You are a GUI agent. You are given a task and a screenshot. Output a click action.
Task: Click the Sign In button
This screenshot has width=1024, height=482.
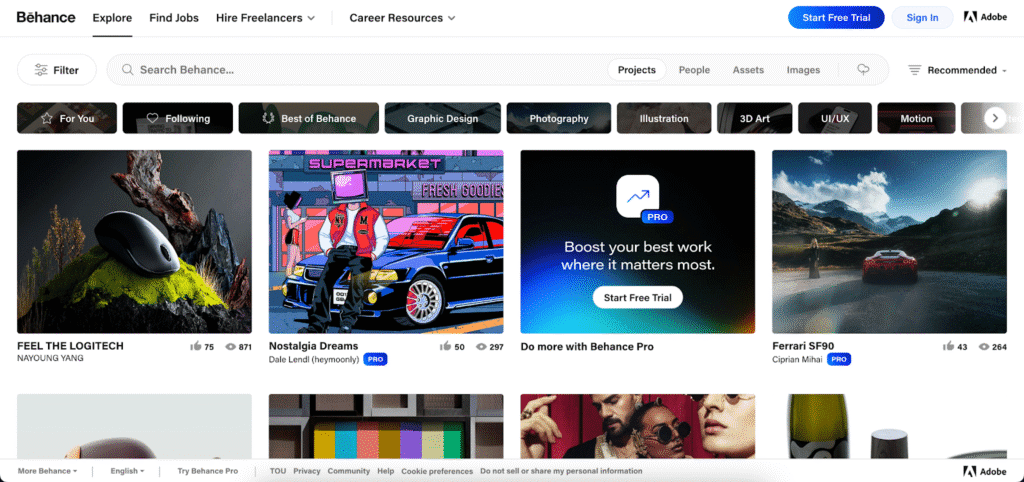click(922, 17)
